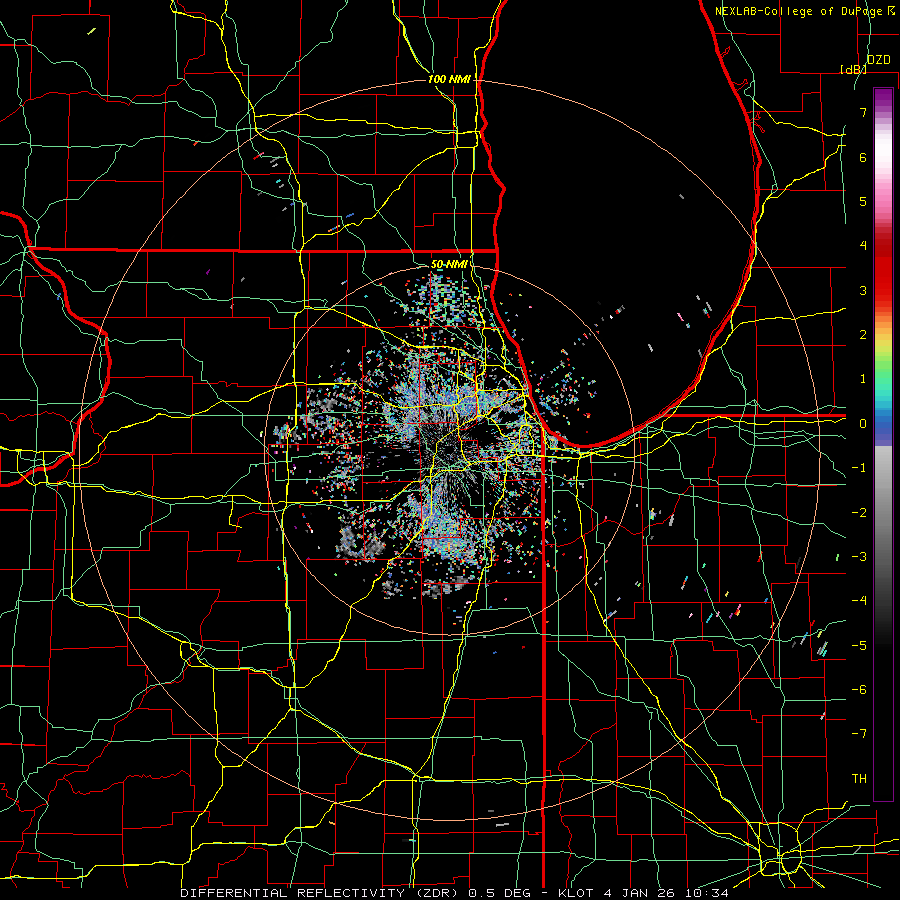Click the legend value -5
This screenshot has width=900, height=900.
pyautogui.click(x=859, y=646)
